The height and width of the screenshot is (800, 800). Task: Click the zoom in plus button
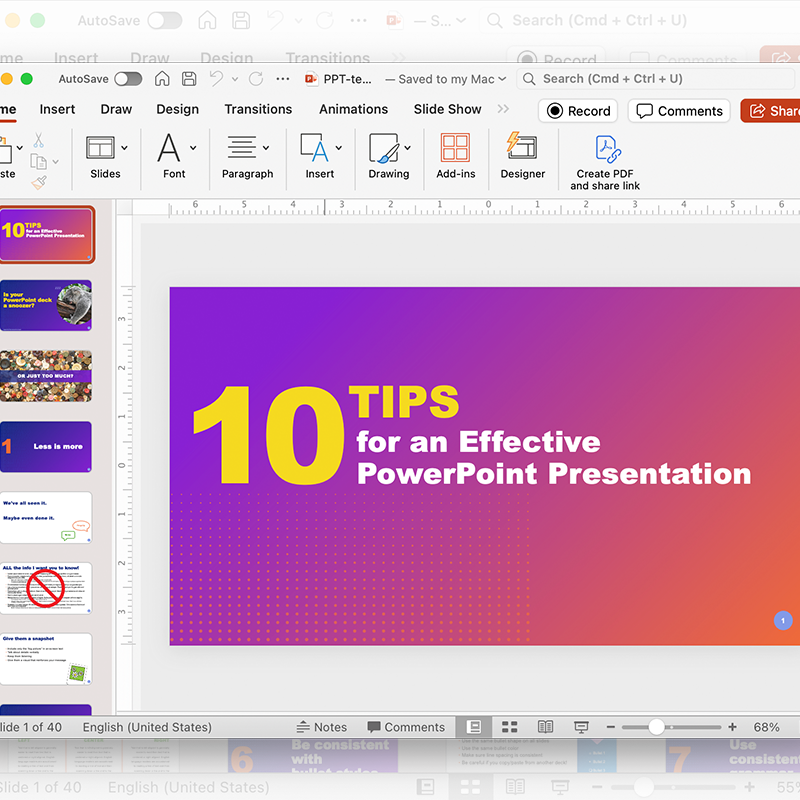click(x=732, y=727)
